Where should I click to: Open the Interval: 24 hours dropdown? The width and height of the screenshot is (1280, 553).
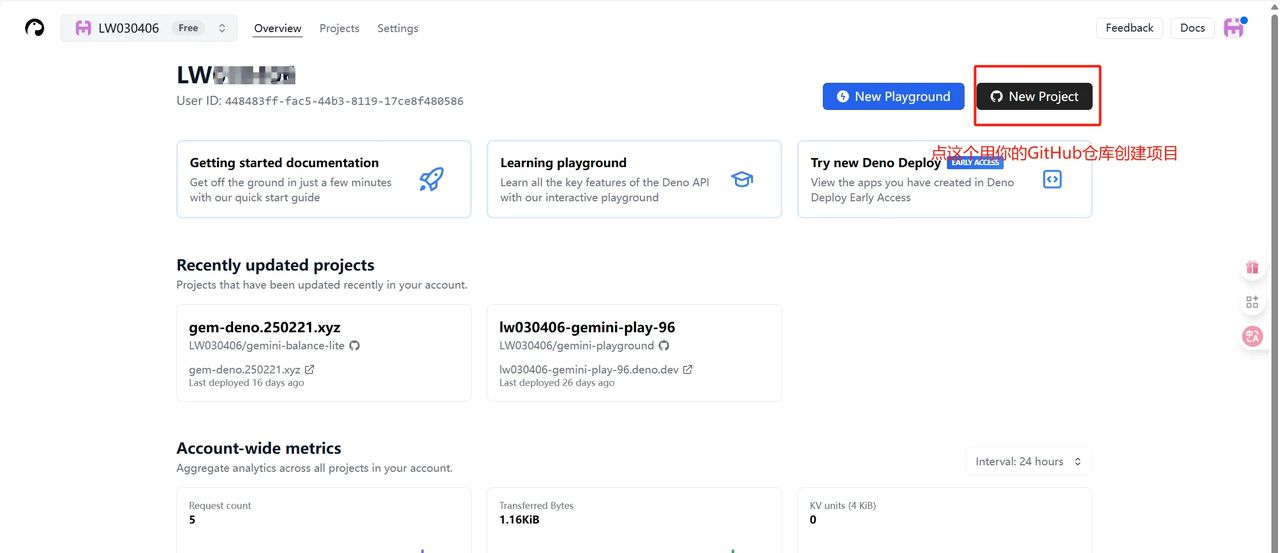point(1028,462)
